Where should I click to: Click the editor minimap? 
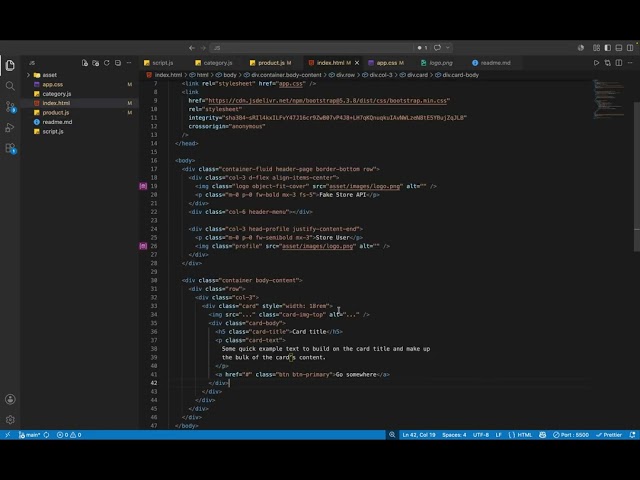[x=609, y=99]
